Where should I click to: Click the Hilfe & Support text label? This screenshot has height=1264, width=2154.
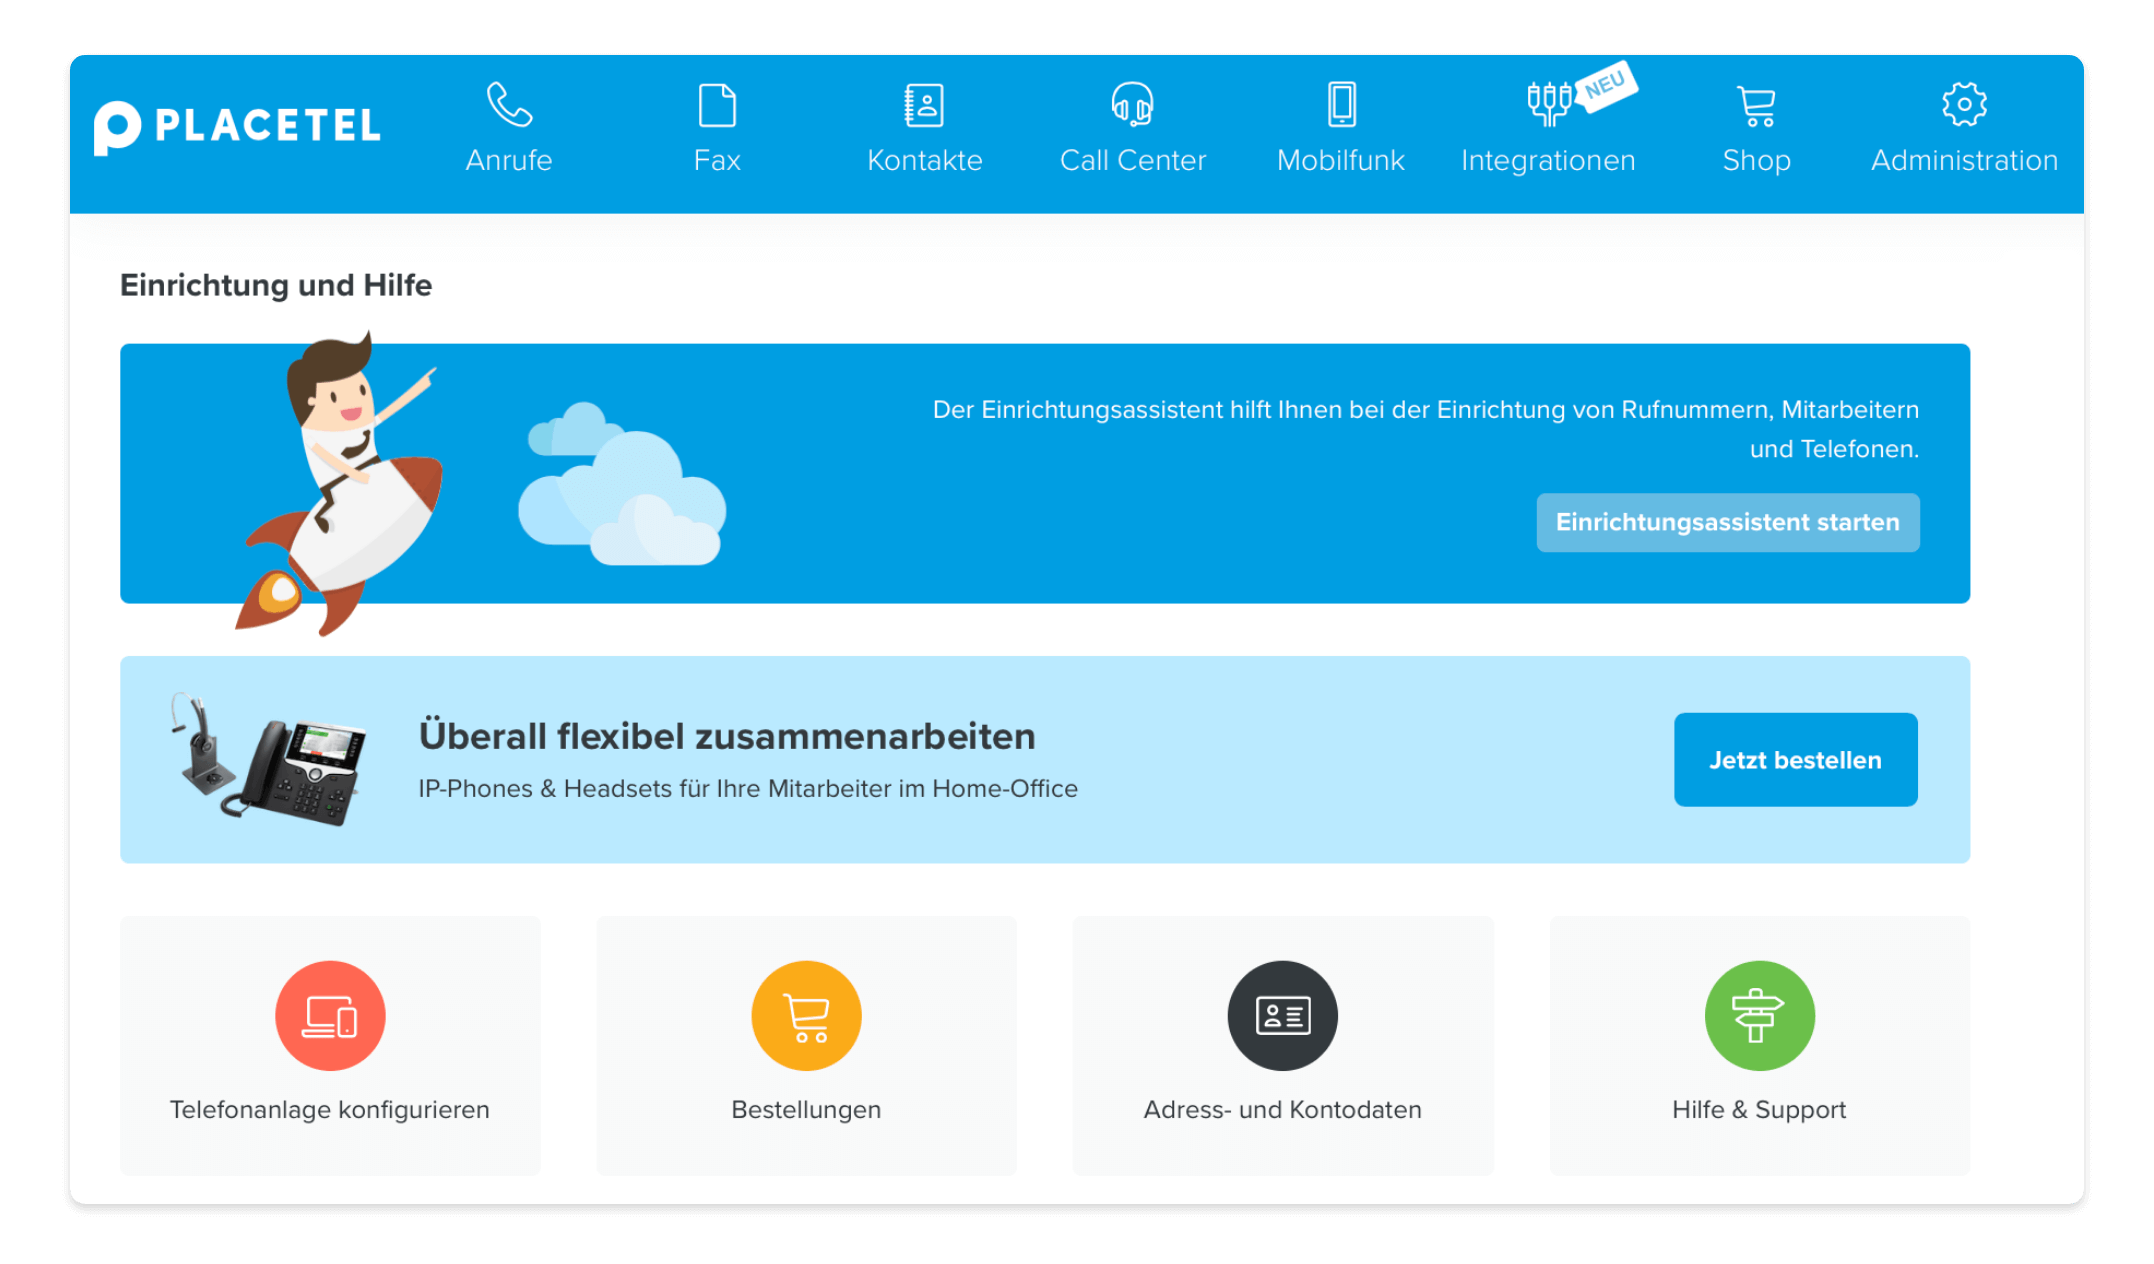(x=1759, y=1110)
